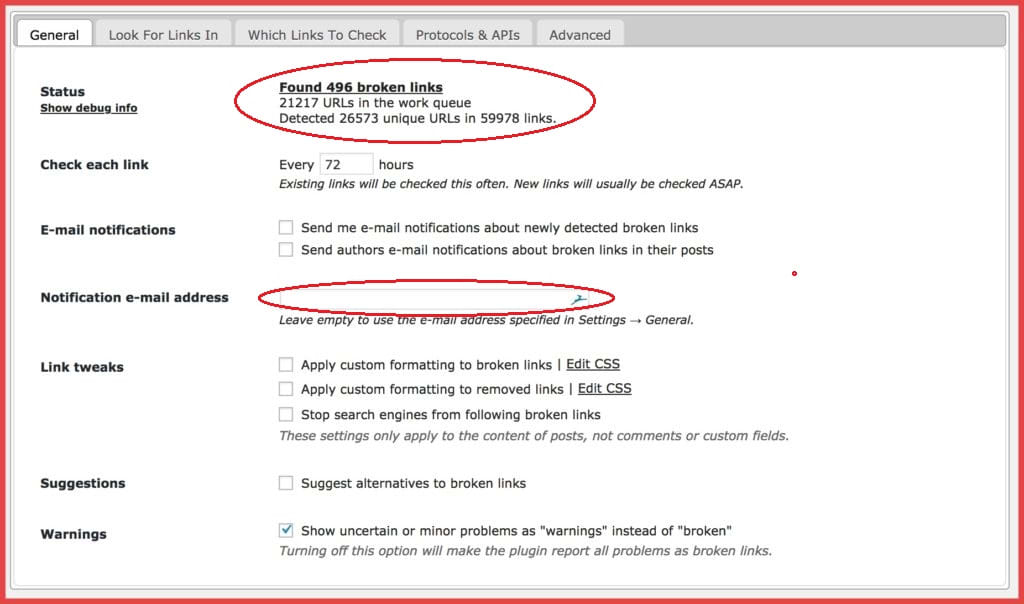
Task: Click the 'Suggestions' label
Action: (x=82, y=483)
